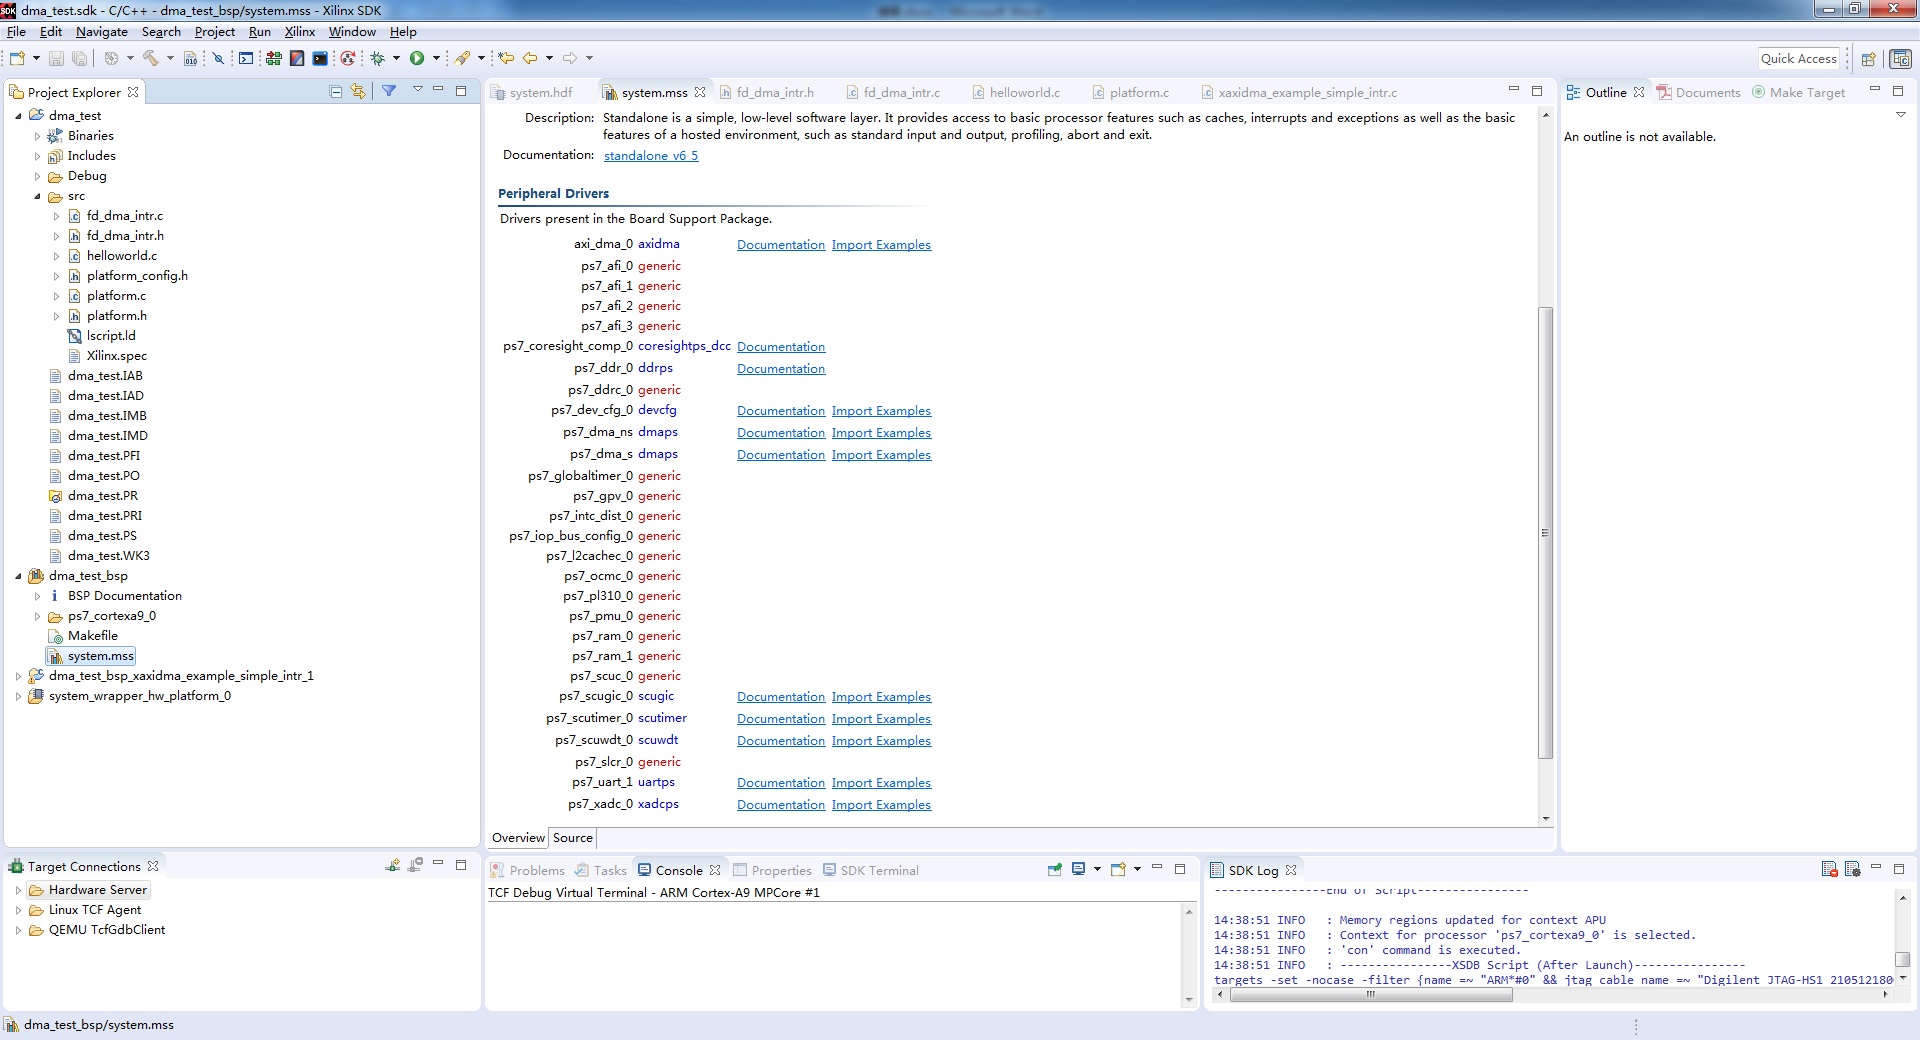1920x1040 pixels.
Task: Close the system.mss editor tab
Action: pos(700,92)
